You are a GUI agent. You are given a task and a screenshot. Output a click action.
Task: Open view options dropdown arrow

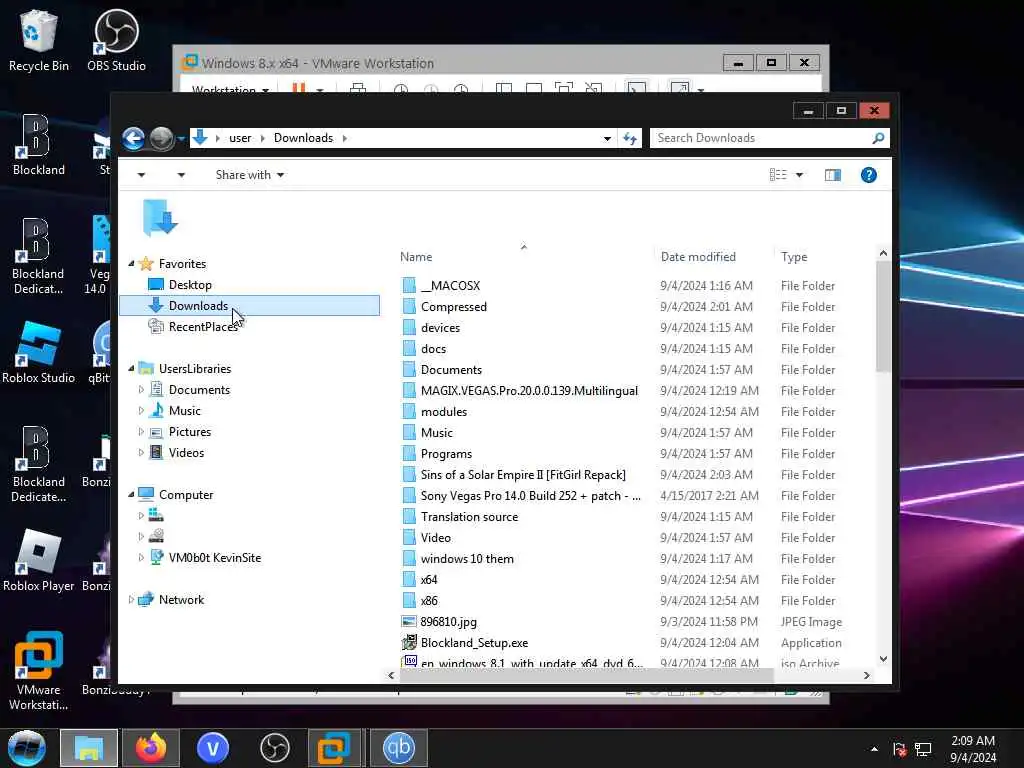(x=799, y=175)
